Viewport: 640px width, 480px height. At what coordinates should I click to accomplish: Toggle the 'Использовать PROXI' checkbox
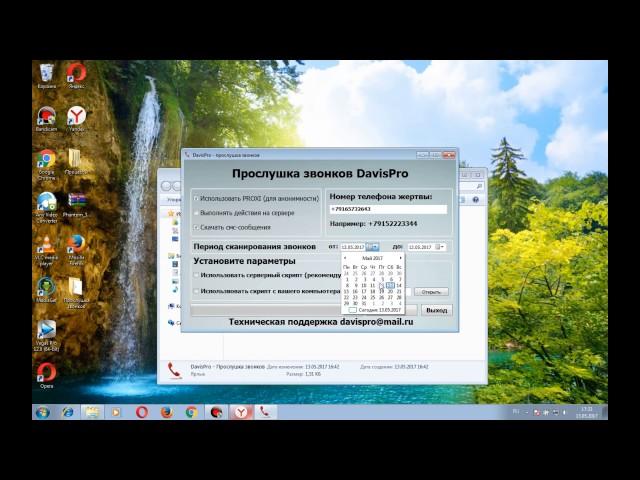point(196,198)
